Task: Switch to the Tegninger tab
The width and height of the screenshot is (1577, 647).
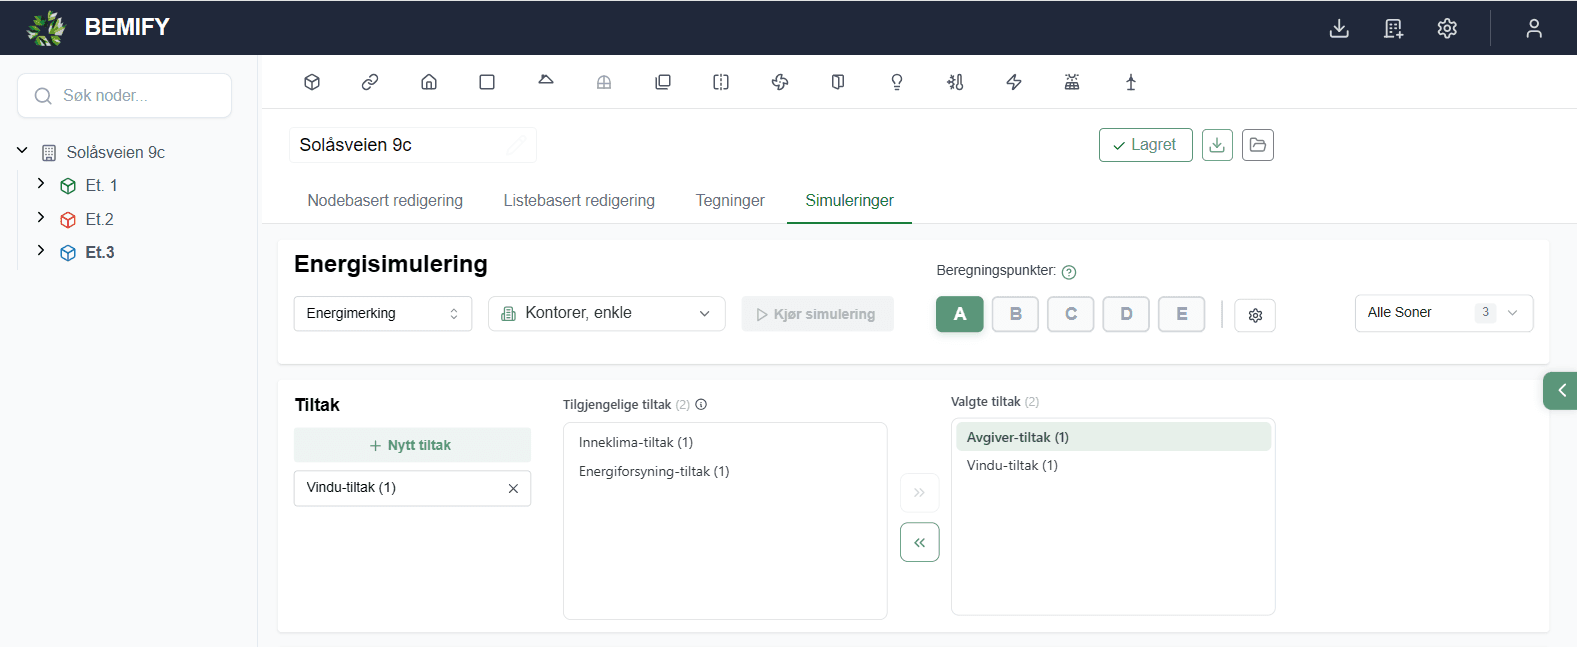Action: [x=730, y=201]
